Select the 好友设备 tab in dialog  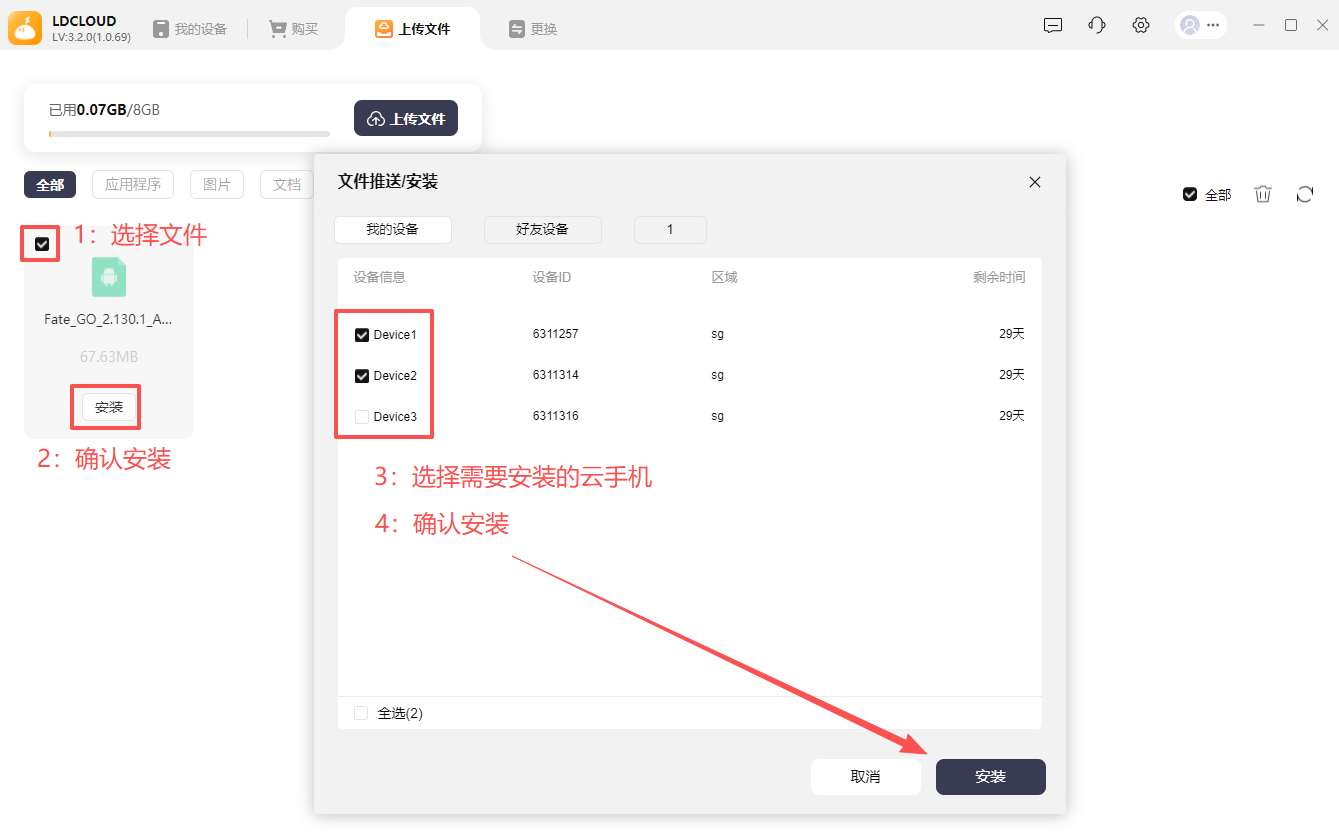point(542,230)
